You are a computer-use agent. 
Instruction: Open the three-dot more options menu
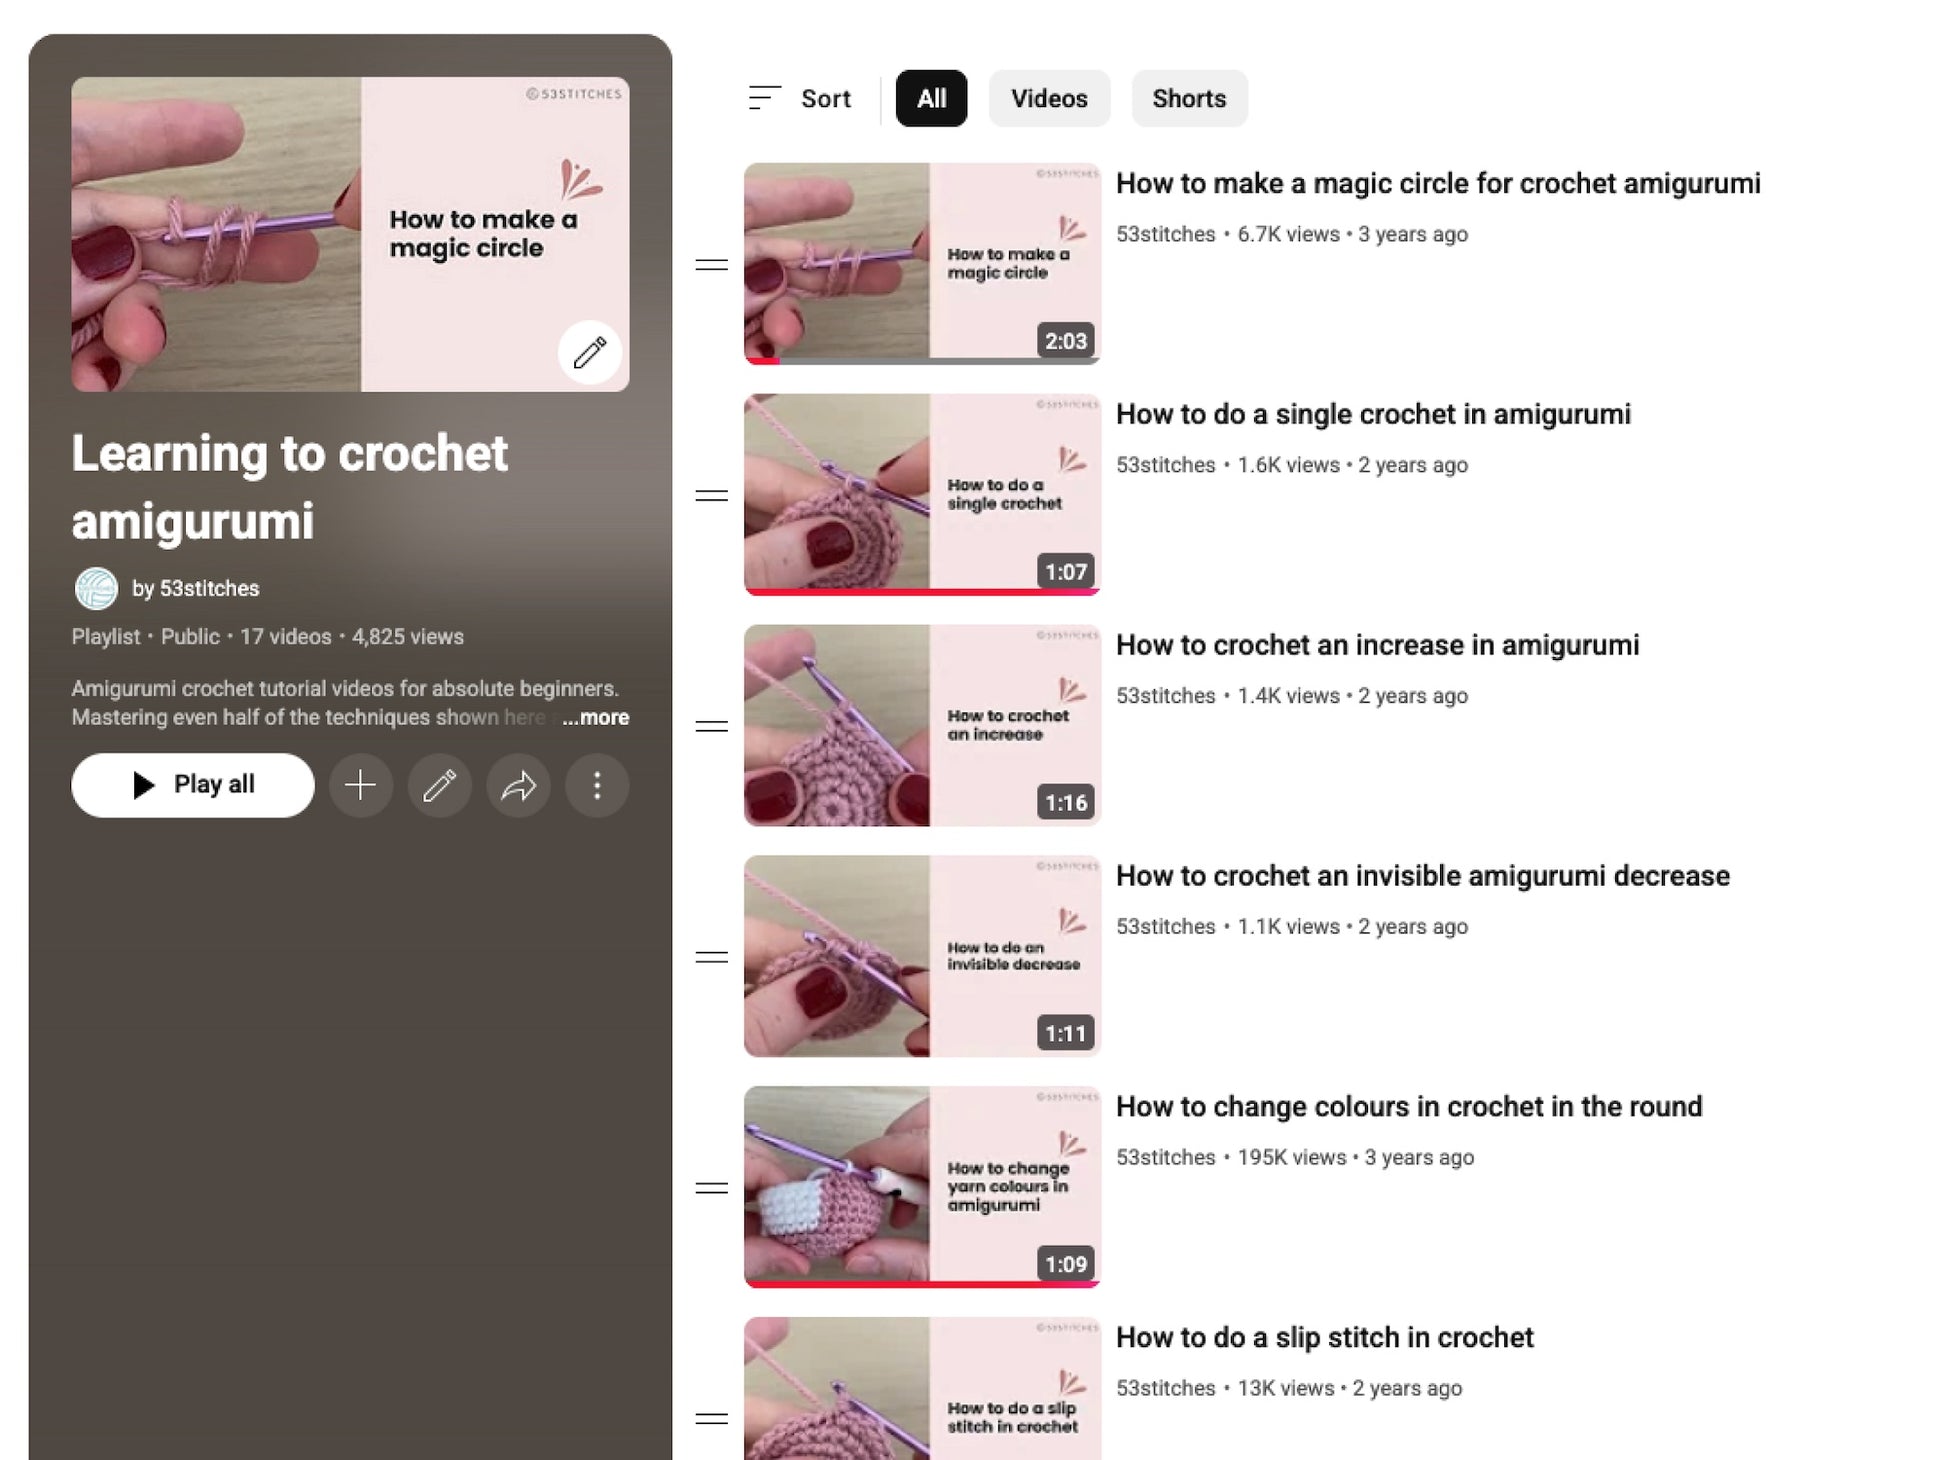(x=597, y=785)
